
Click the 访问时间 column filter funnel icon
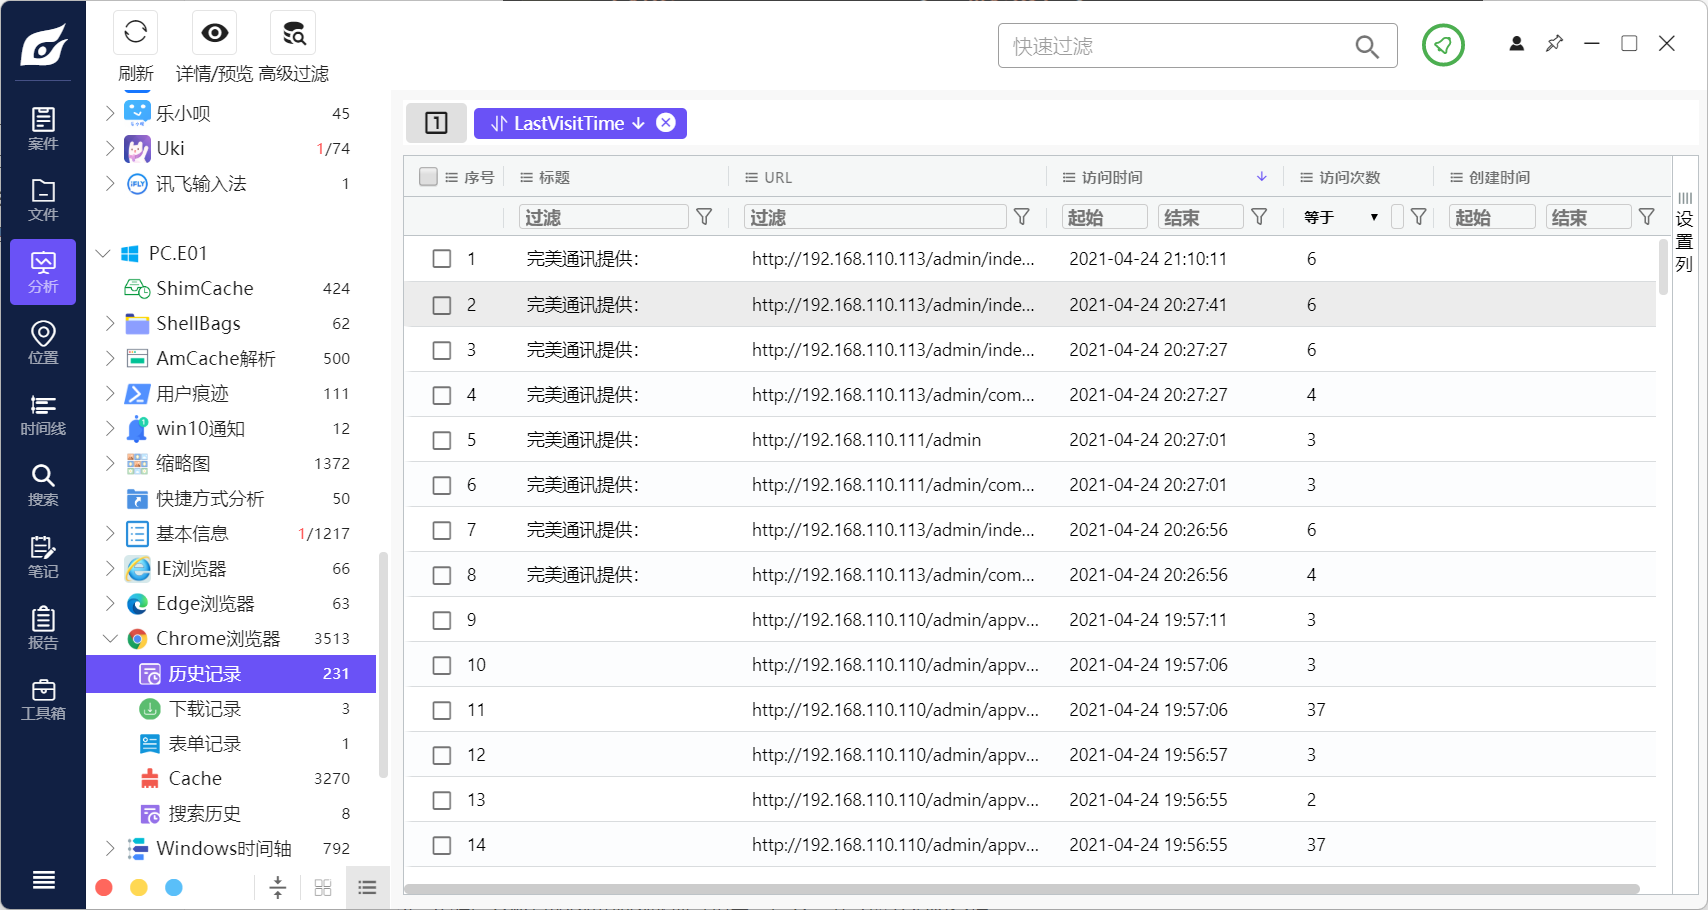pos(1260,217)
